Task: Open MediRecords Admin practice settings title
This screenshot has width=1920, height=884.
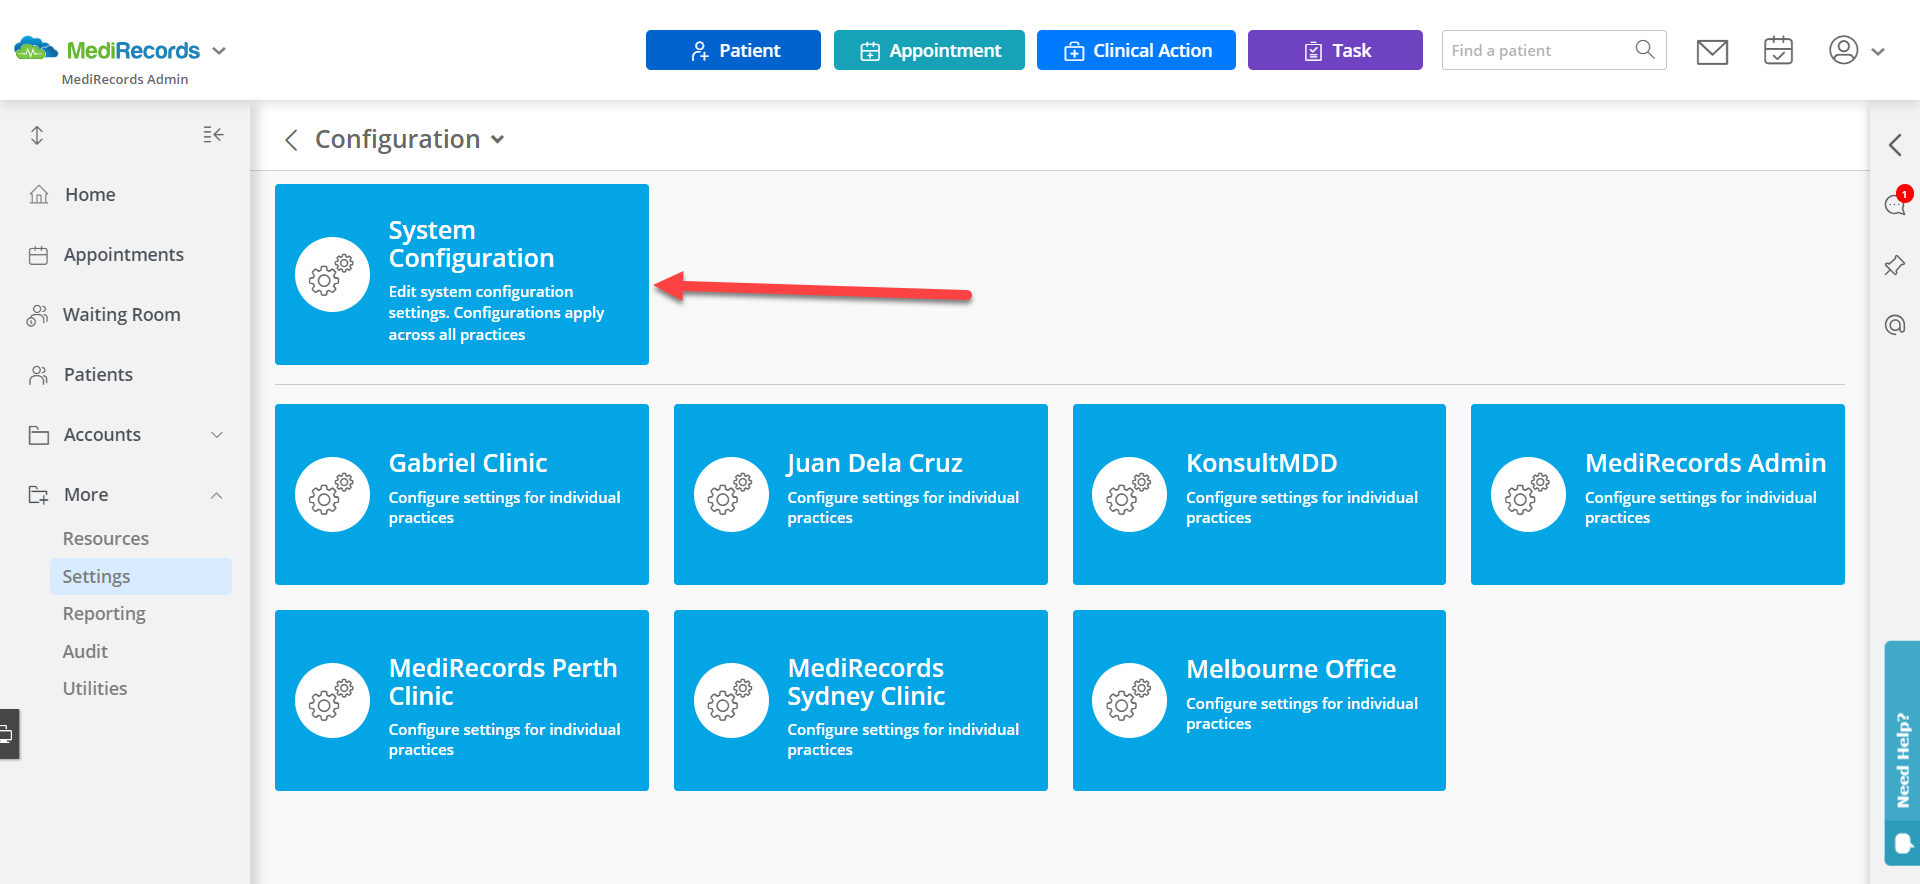Action: (x=1705, y=463)
